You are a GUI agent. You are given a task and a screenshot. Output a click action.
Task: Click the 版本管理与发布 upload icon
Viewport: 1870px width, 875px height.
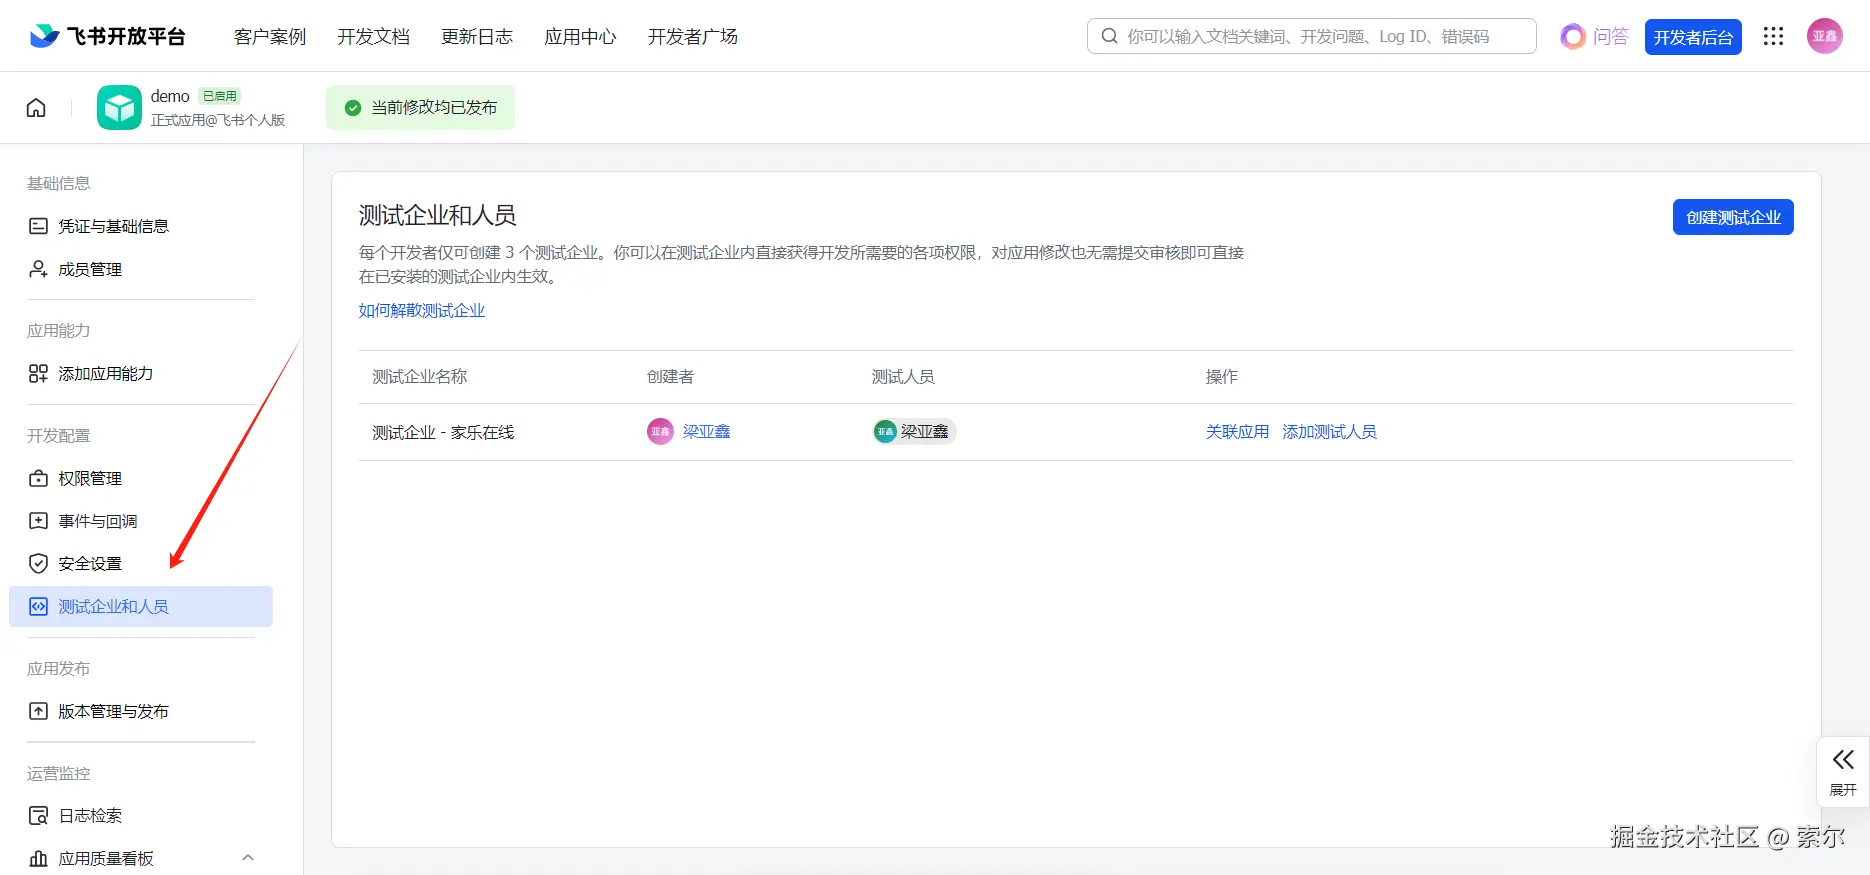pos(38,711)
